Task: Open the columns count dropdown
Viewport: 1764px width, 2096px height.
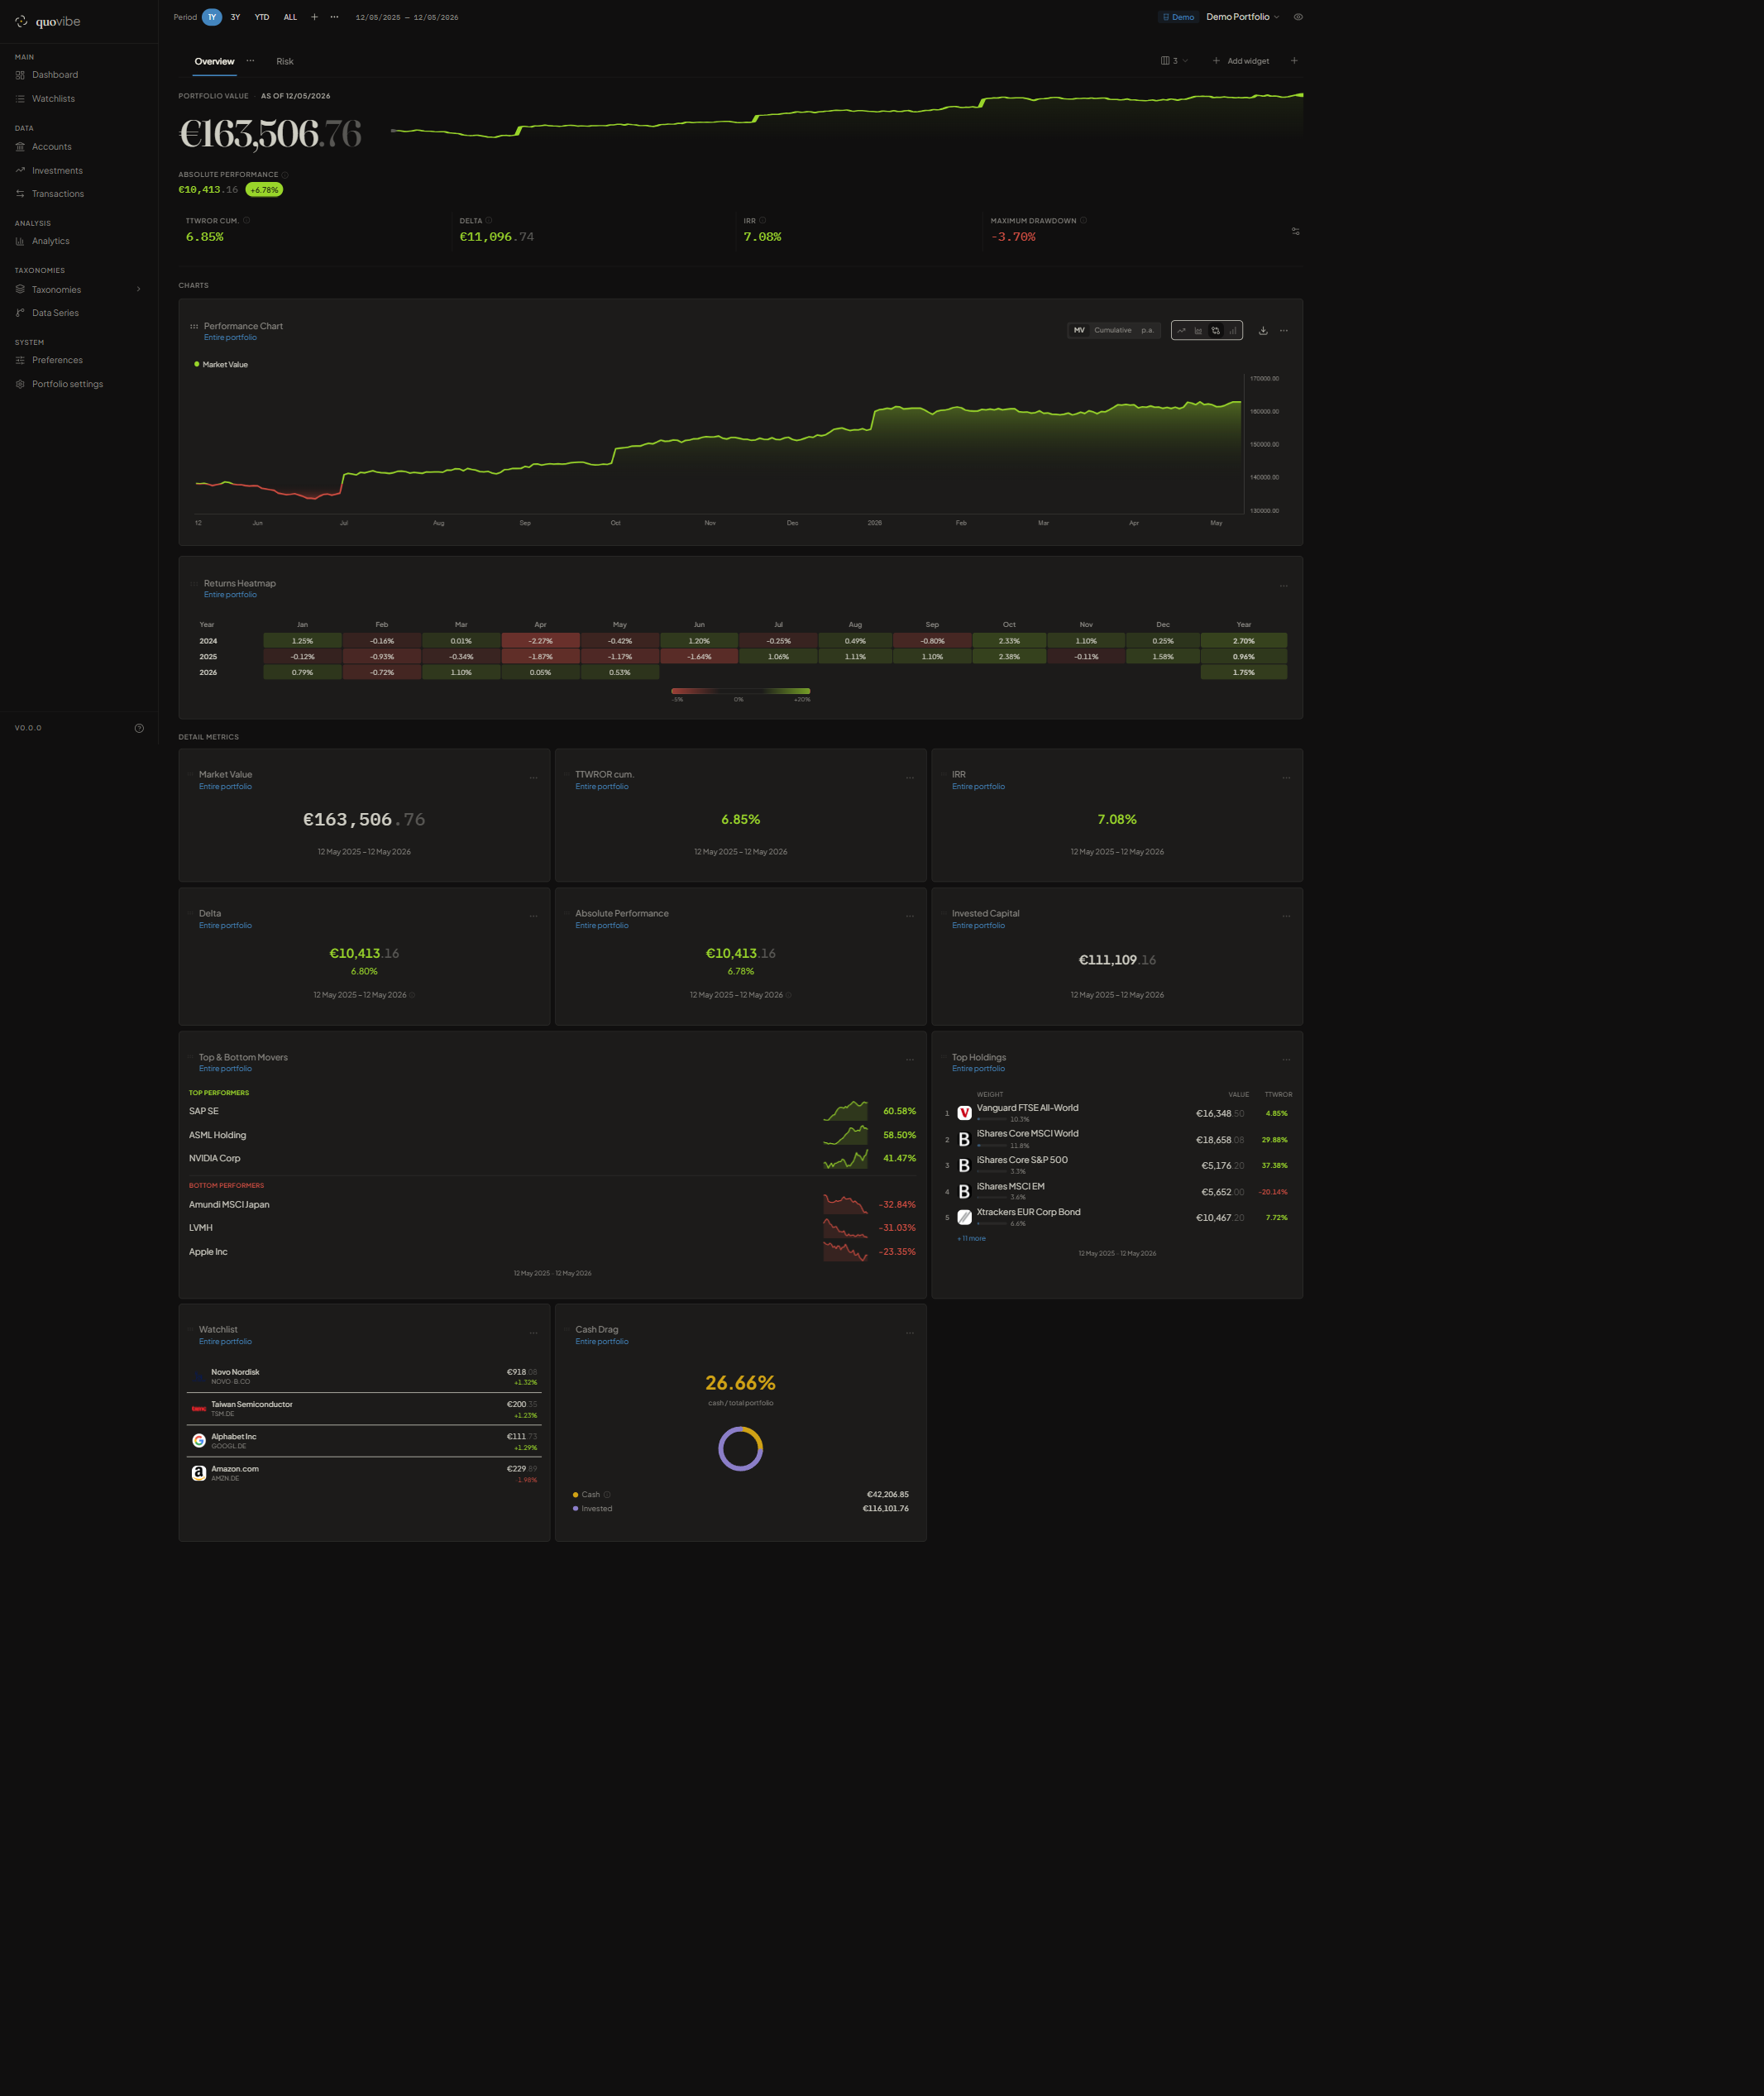Action: pyautogui.click(x=1174, y=61)
